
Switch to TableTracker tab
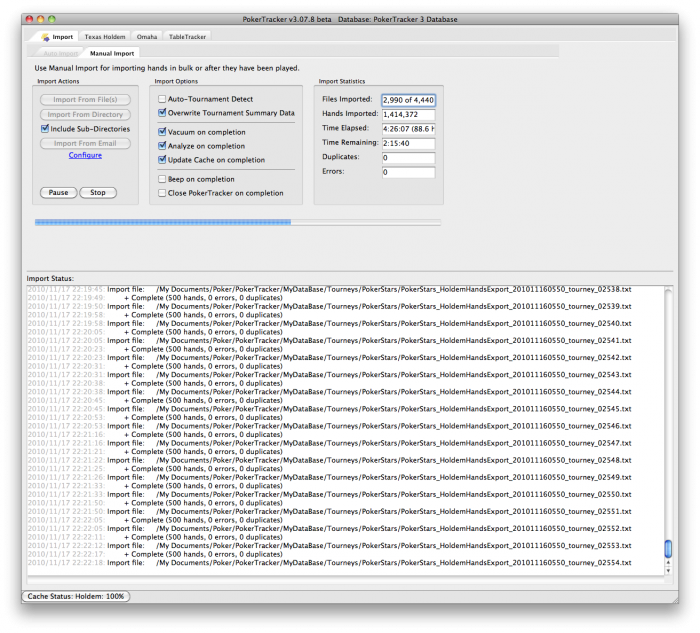pos(187,37)
